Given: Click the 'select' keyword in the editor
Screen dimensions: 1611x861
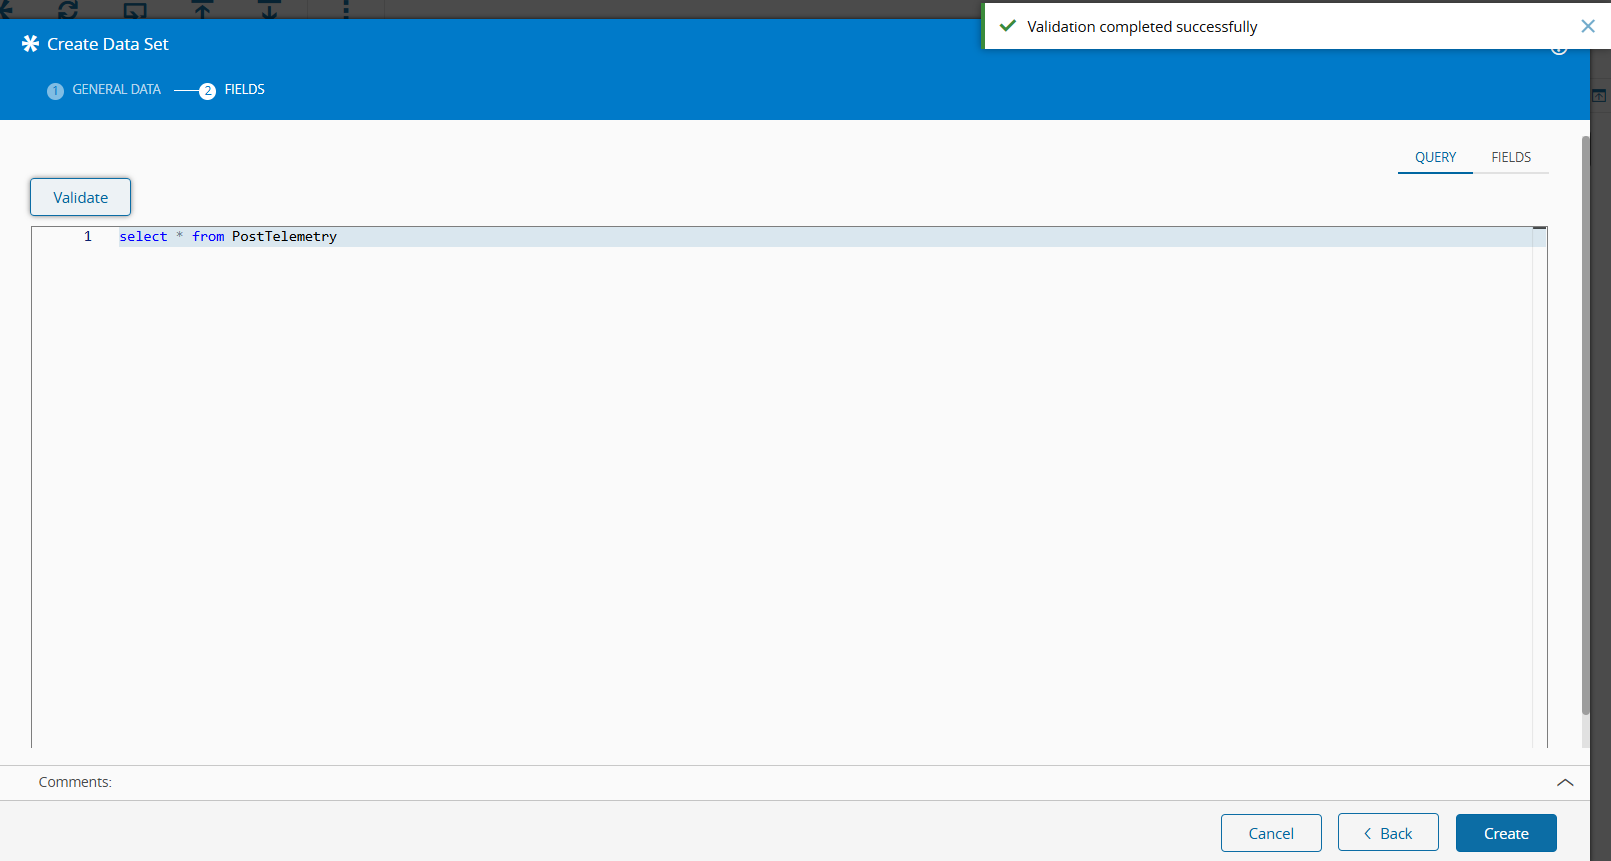Looking at the screenshot, I should coord(143,237).
